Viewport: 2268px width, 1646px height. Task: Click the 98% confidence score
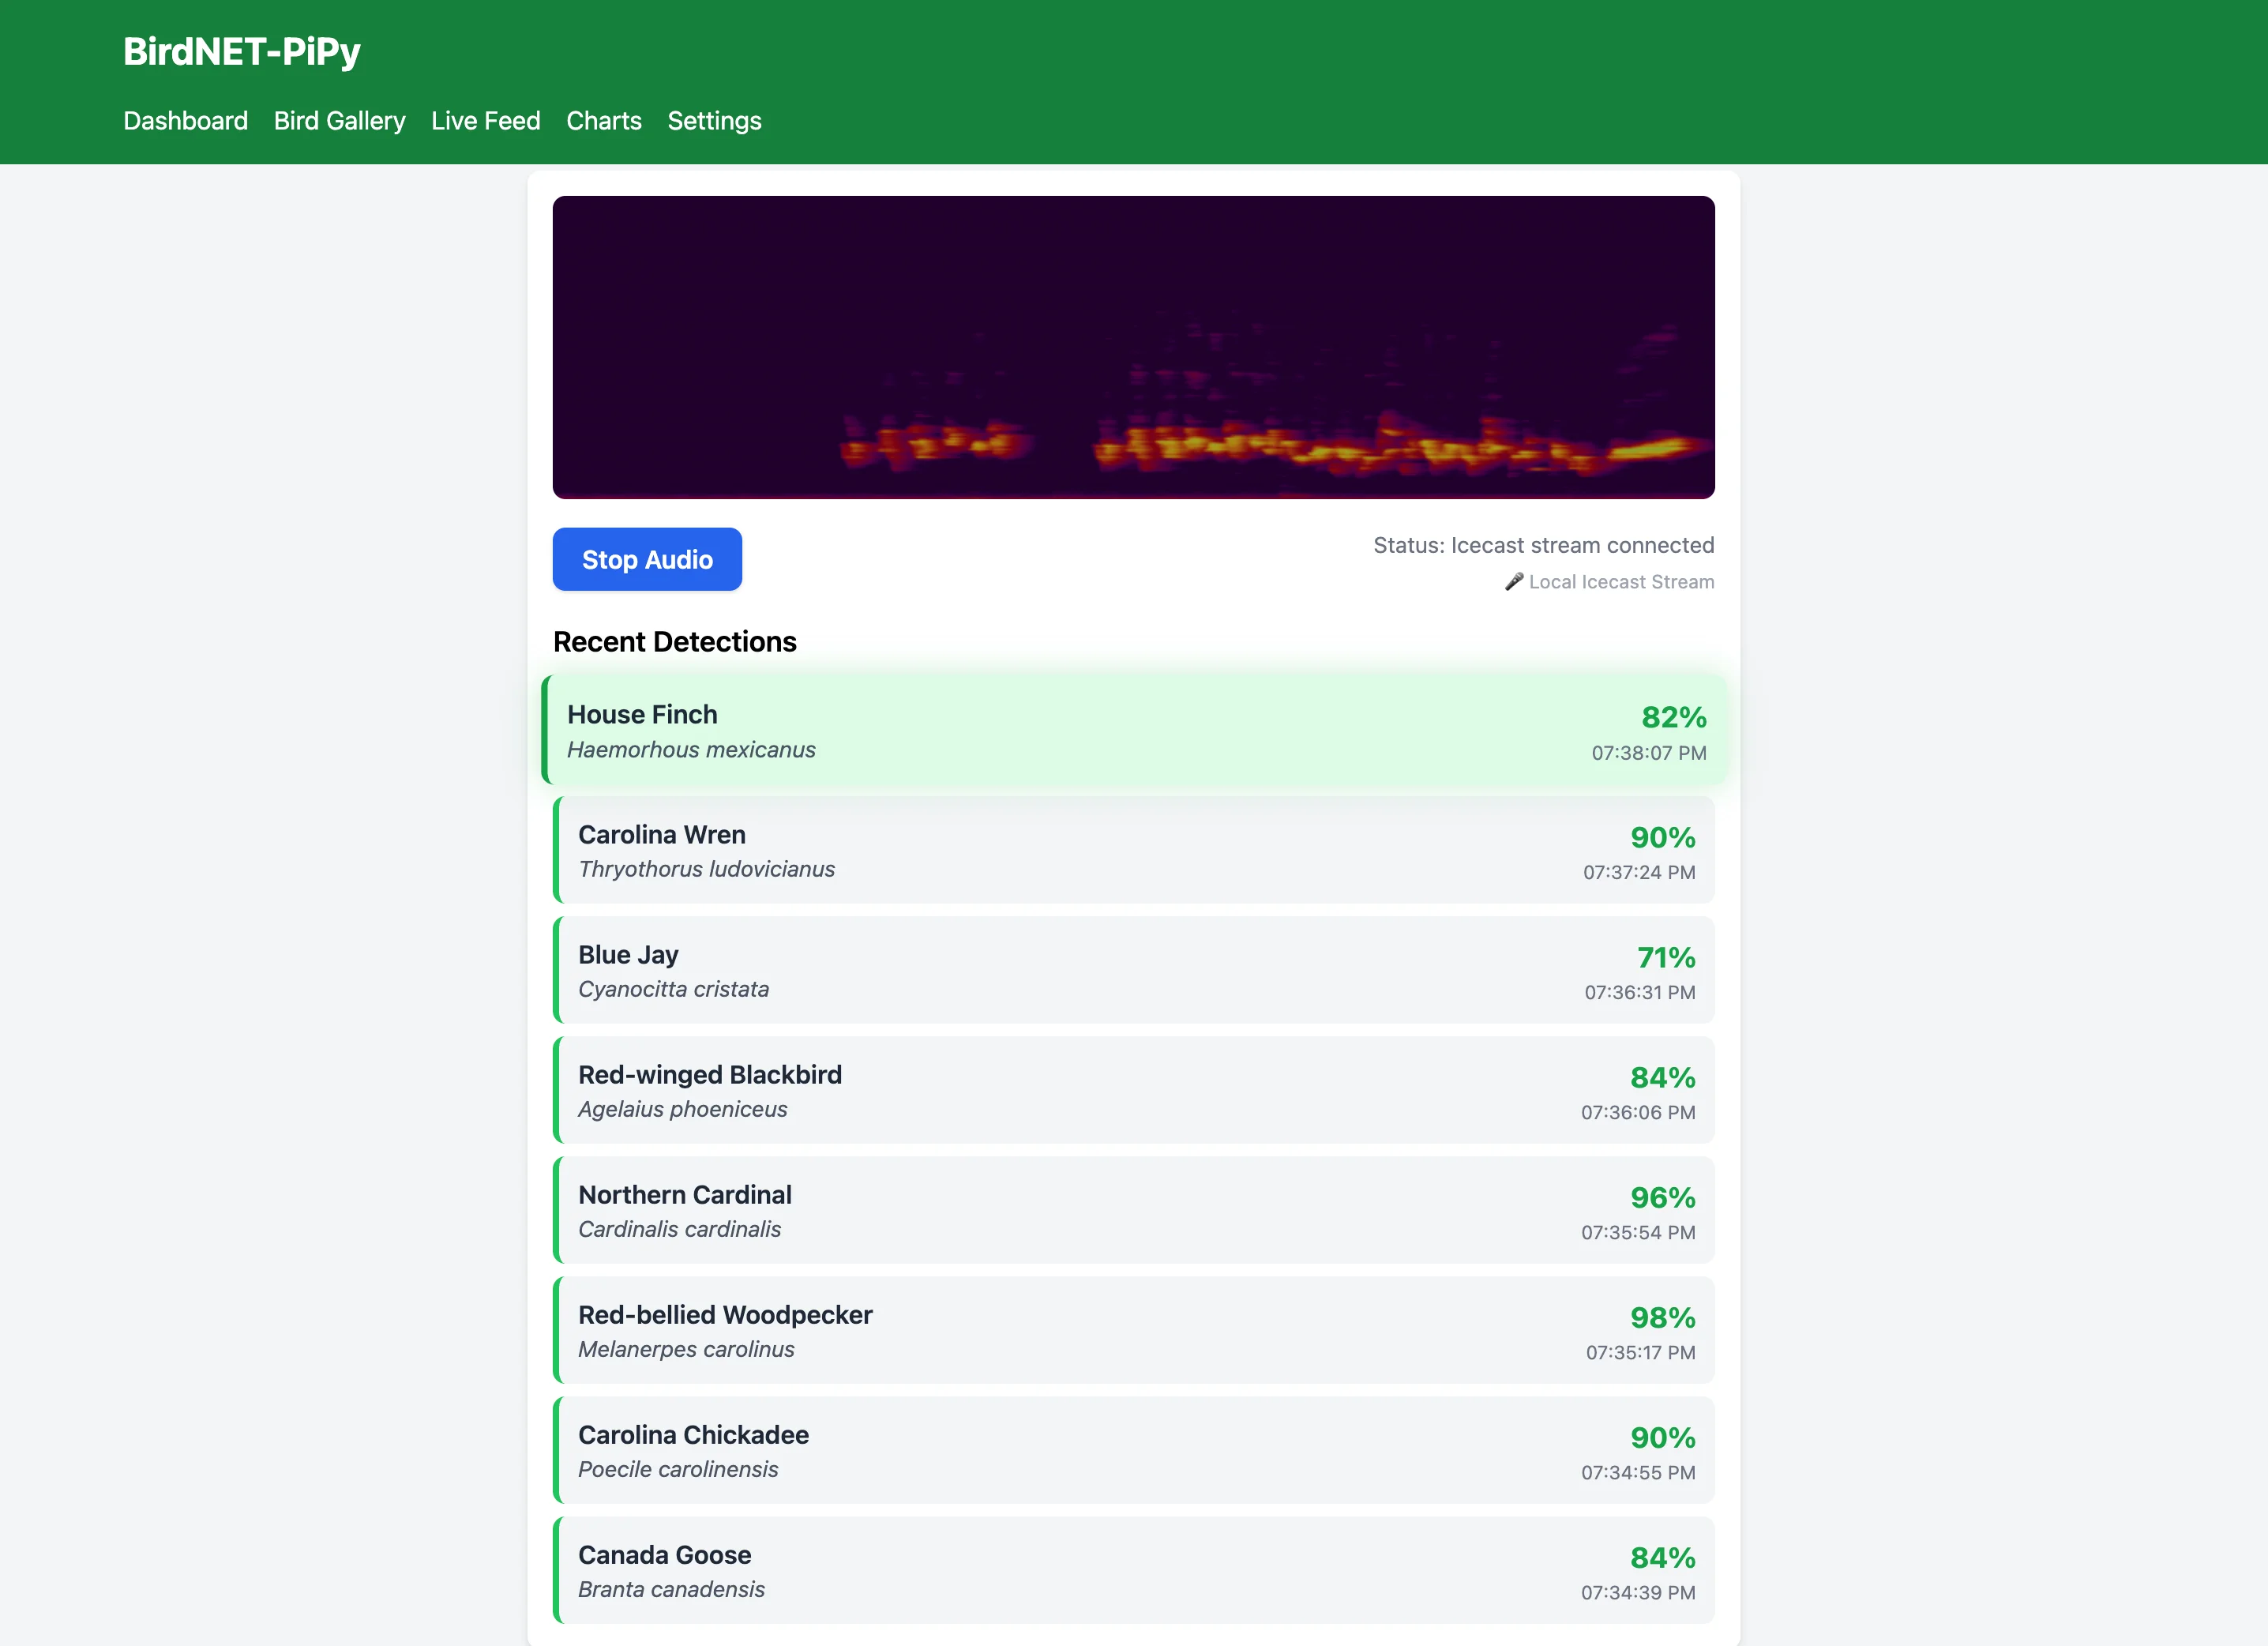pos(1662,1317)
